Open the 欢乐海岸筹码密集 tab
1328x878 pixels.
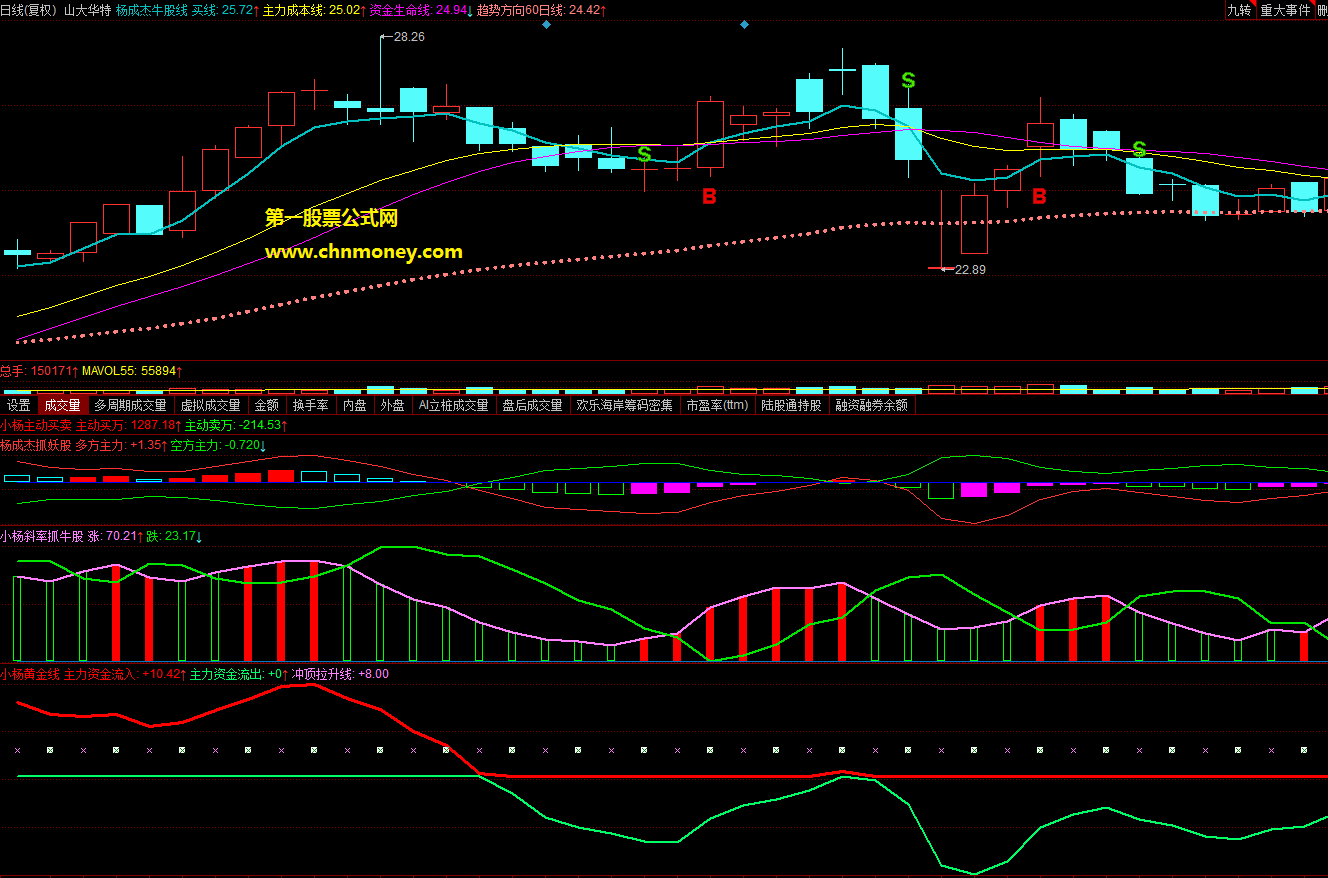[624, 405]
